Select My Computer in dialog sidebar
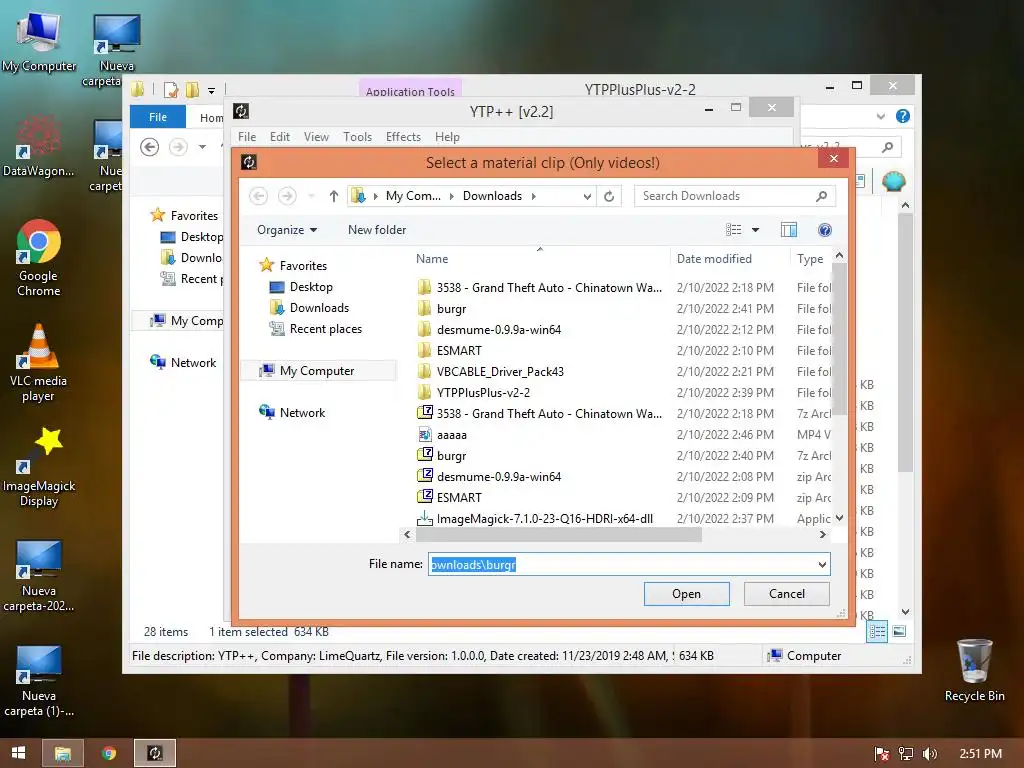This screenshot has height=768, width=1024. tap(317, 370)
